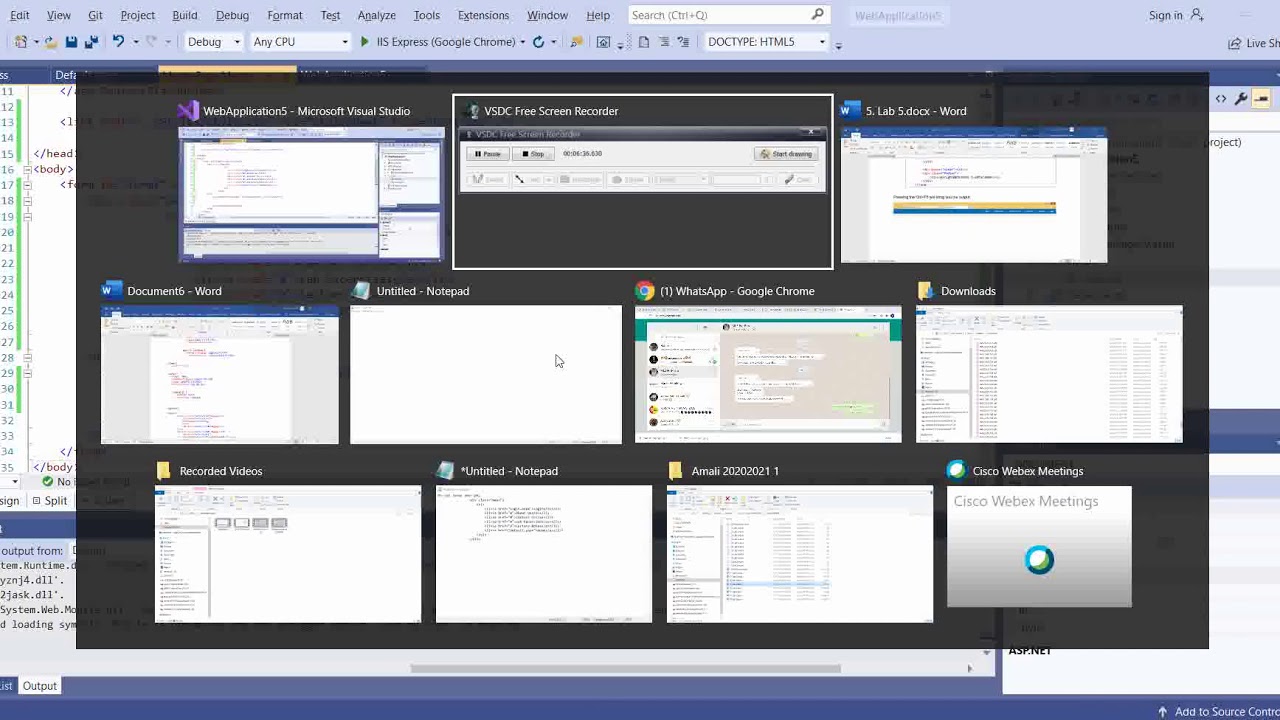The image size is (1280, 720).
Task: Open the Help menu
Action: (x=598, y=15)
